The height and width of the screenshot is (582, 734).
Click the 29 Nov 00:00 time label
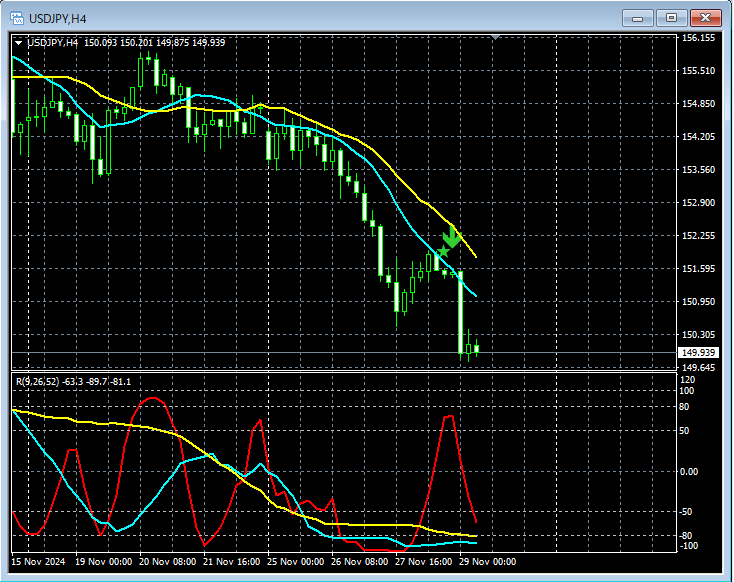click(488, 562)
